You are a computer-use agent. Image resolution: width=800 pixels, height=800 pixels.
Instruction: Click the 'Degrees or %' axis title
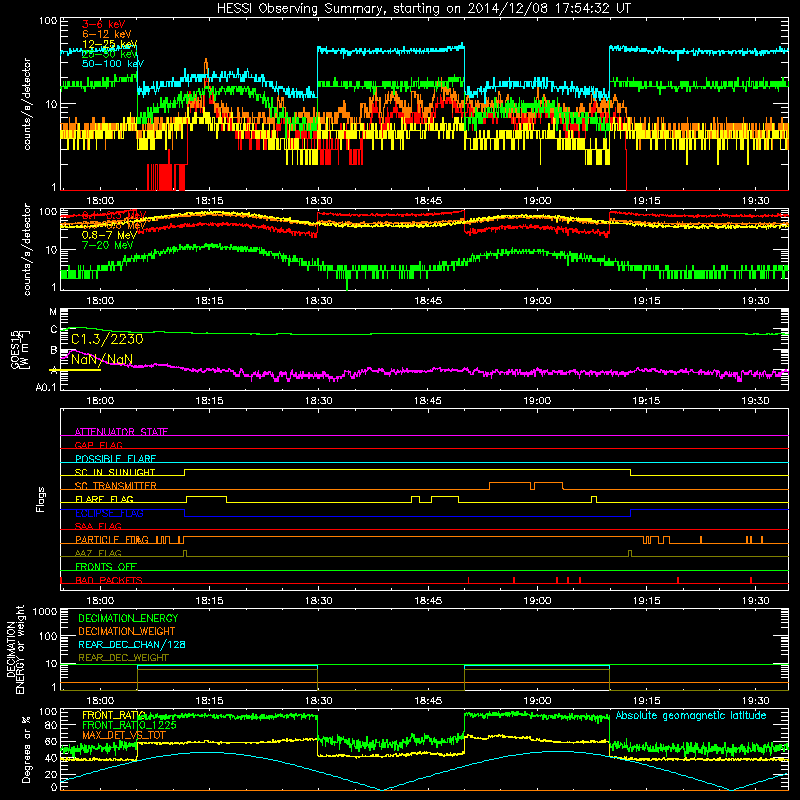click(26, 749)
